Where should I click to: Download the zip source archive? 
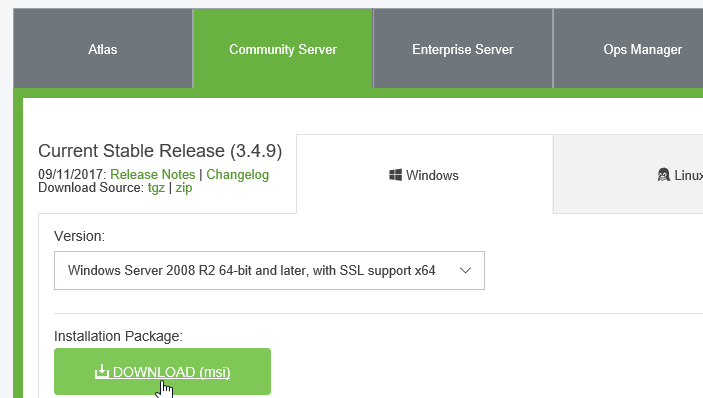pyautogui.click(x=184, y=188)
